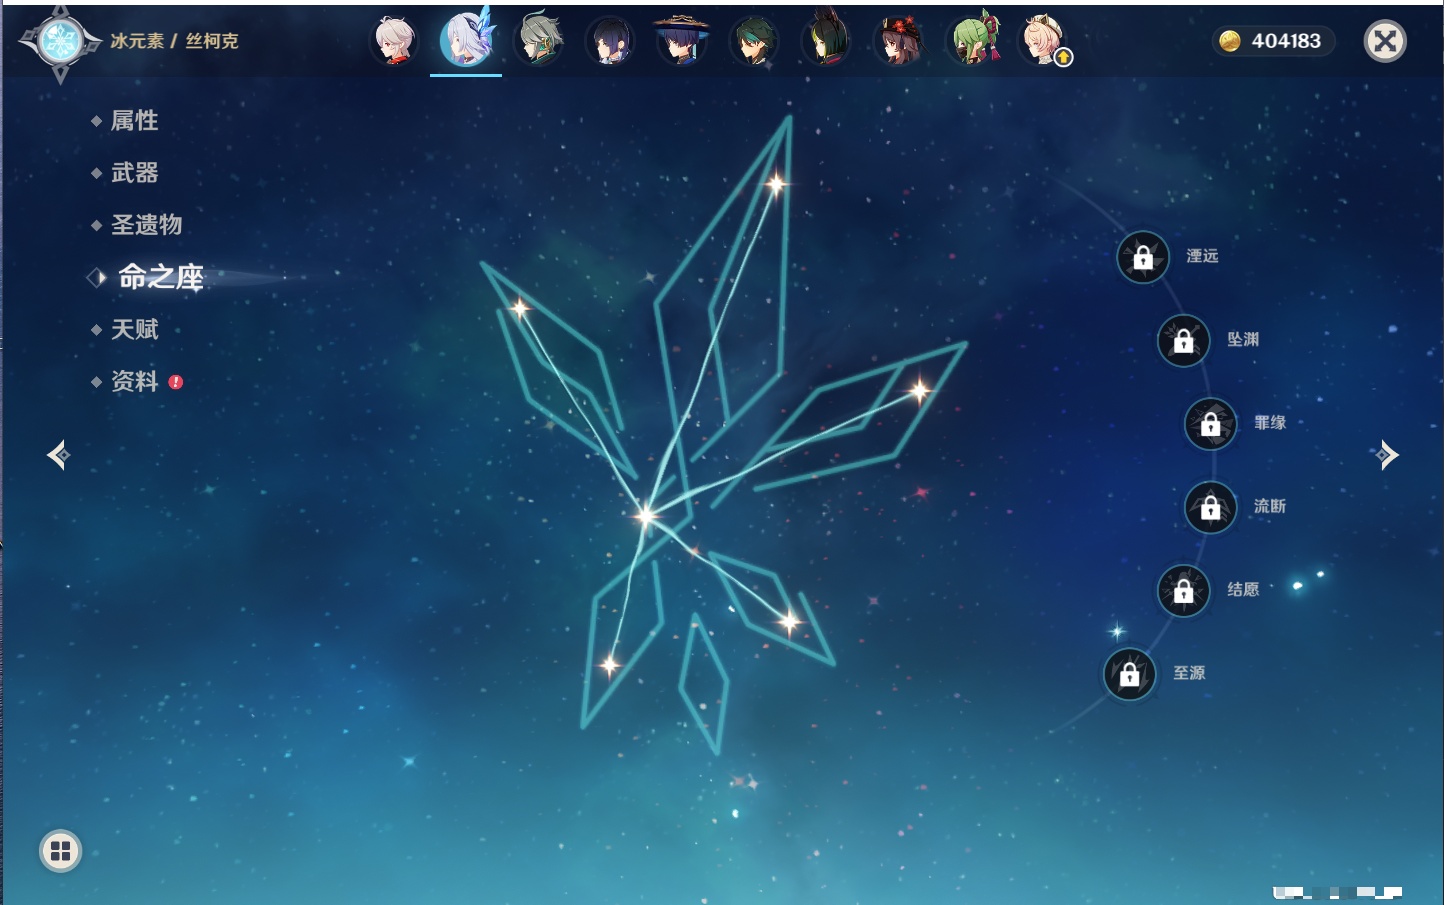Click the Mora coin icon
Screen dimensions: 1444x905
coord(1230,41)
